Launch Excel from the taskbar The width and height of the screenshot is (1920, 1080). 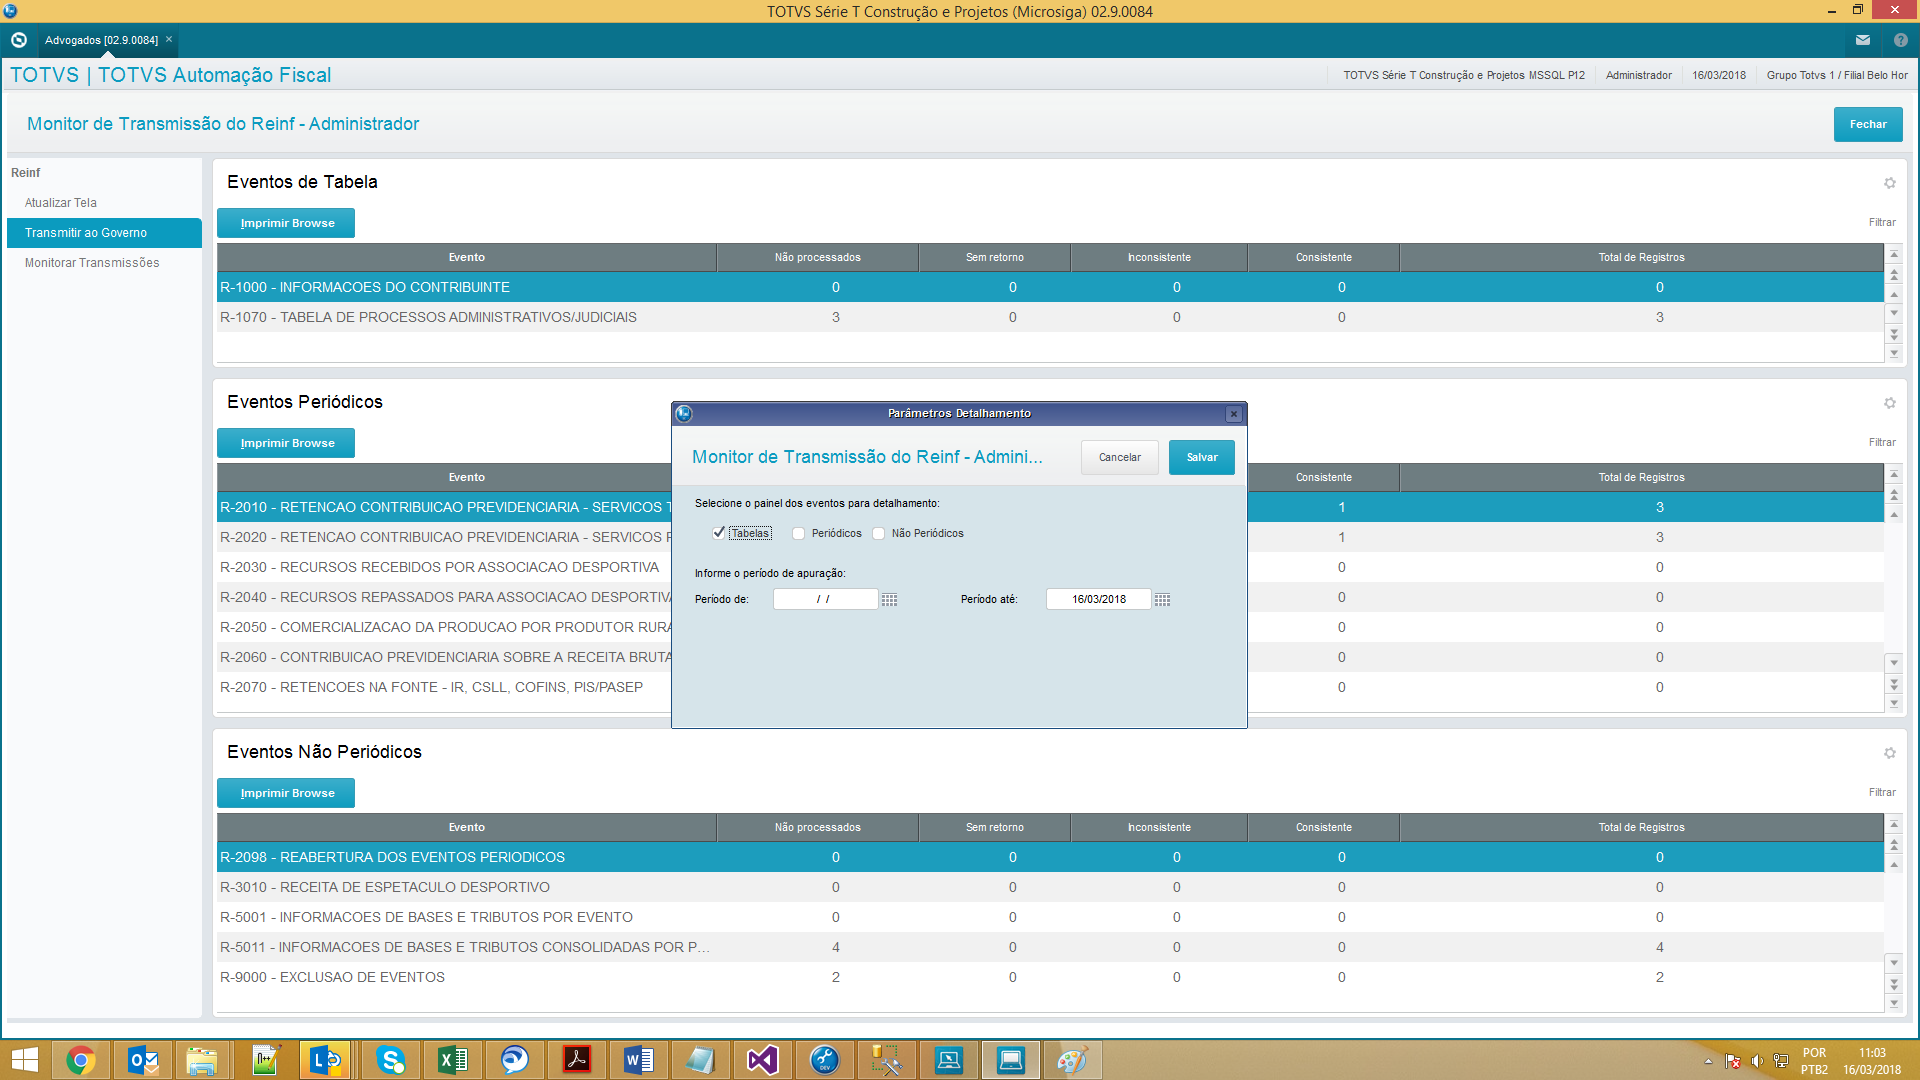[452, 1060]
